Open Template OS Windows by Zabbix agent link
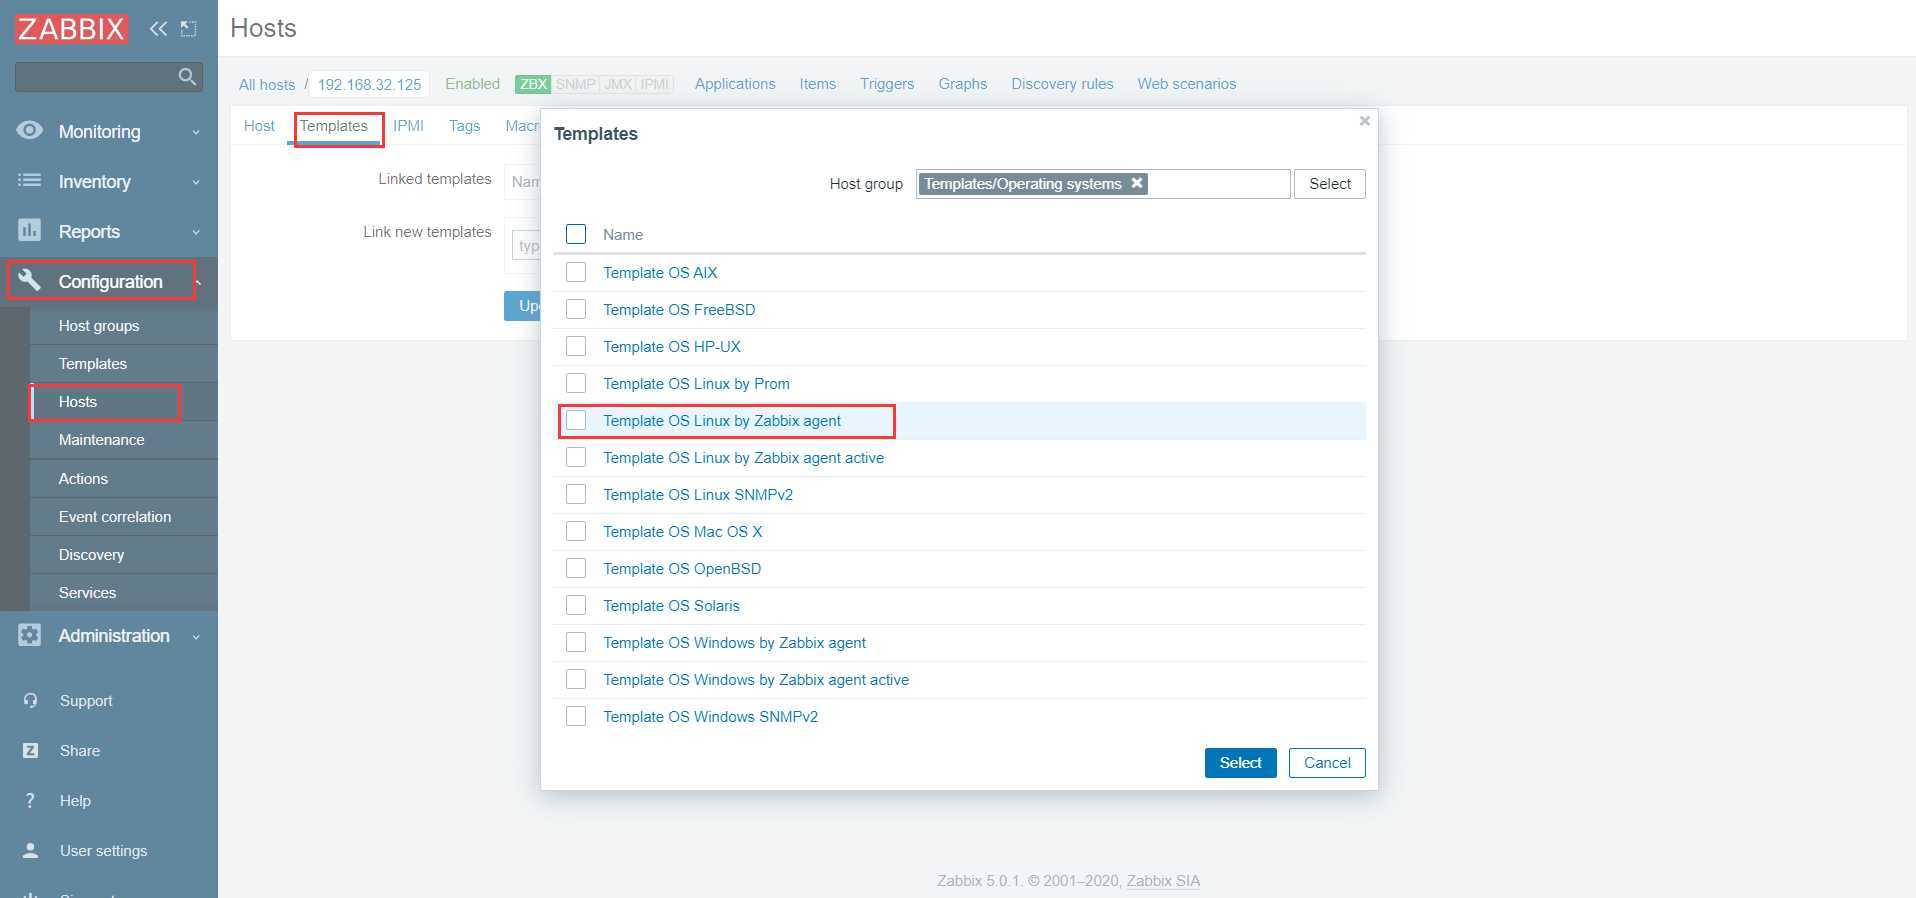 click(x=734, y=642)
